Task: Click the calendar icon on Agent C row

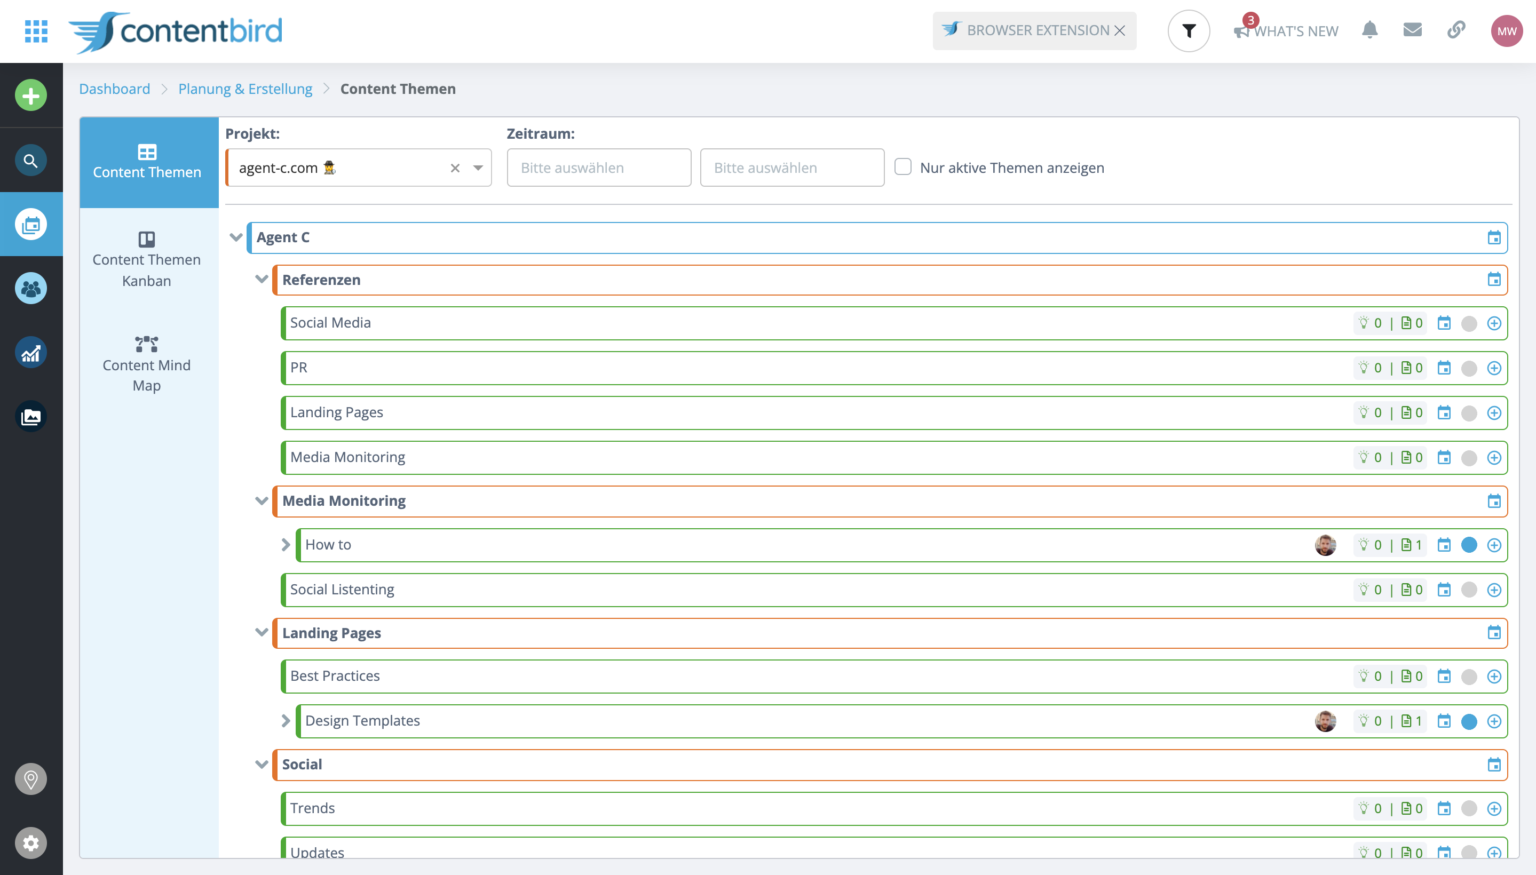Action: pos(1494,238)
